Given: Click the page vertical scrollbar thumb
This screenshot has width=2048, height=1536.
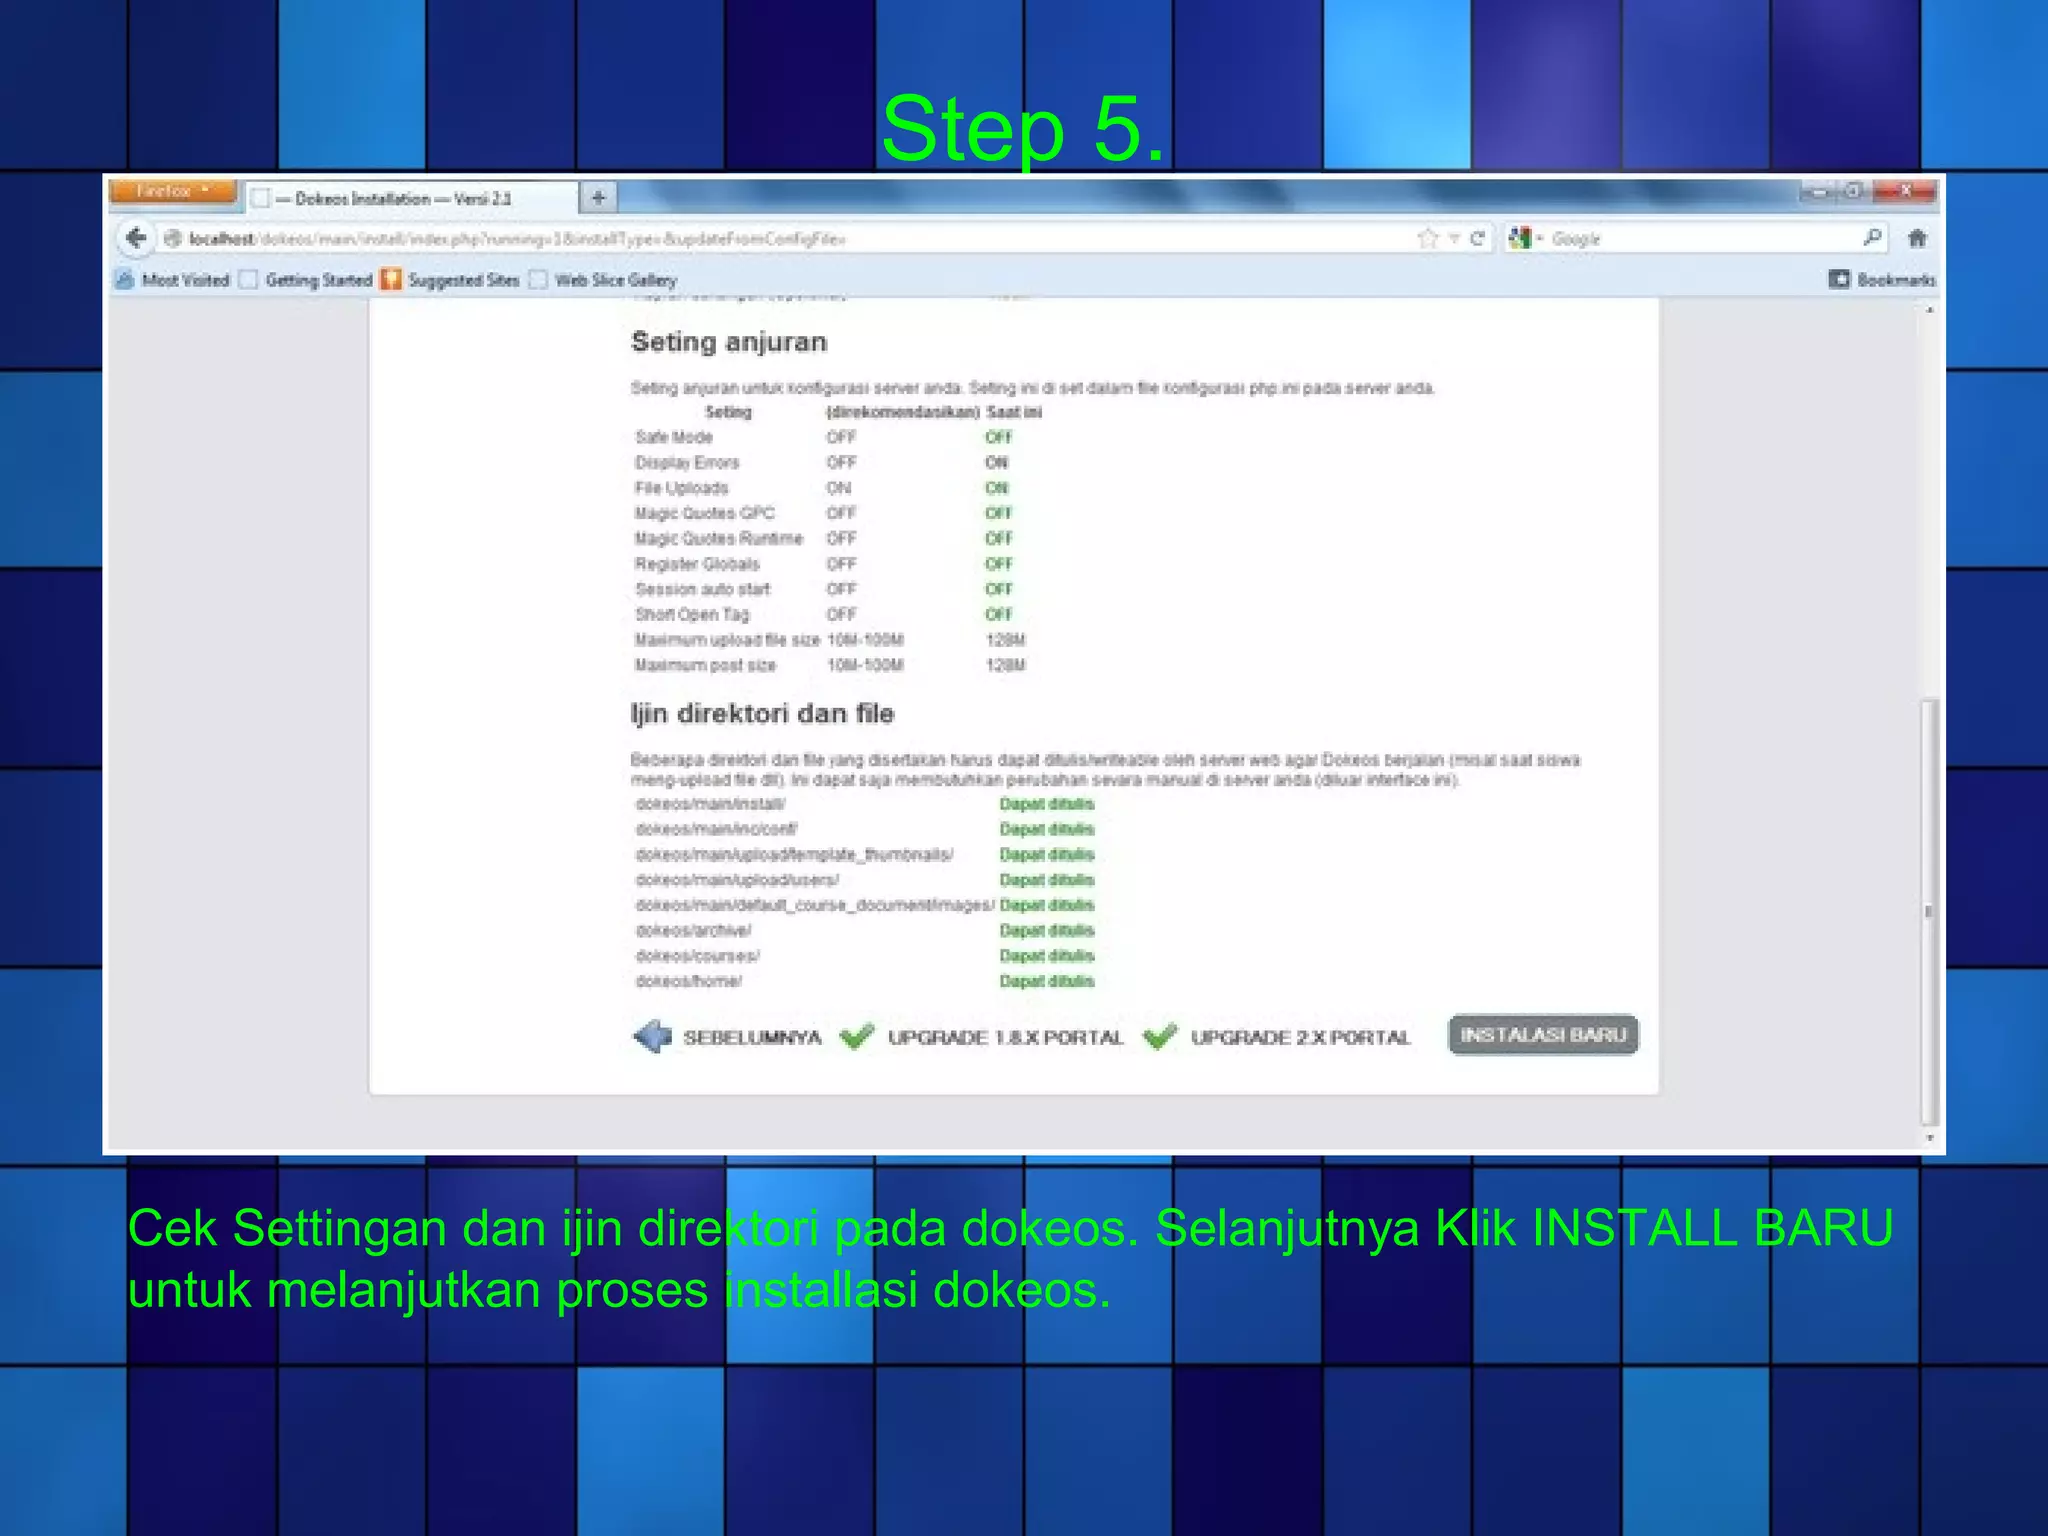Looking at the screenshot, I should [1929, 912].
